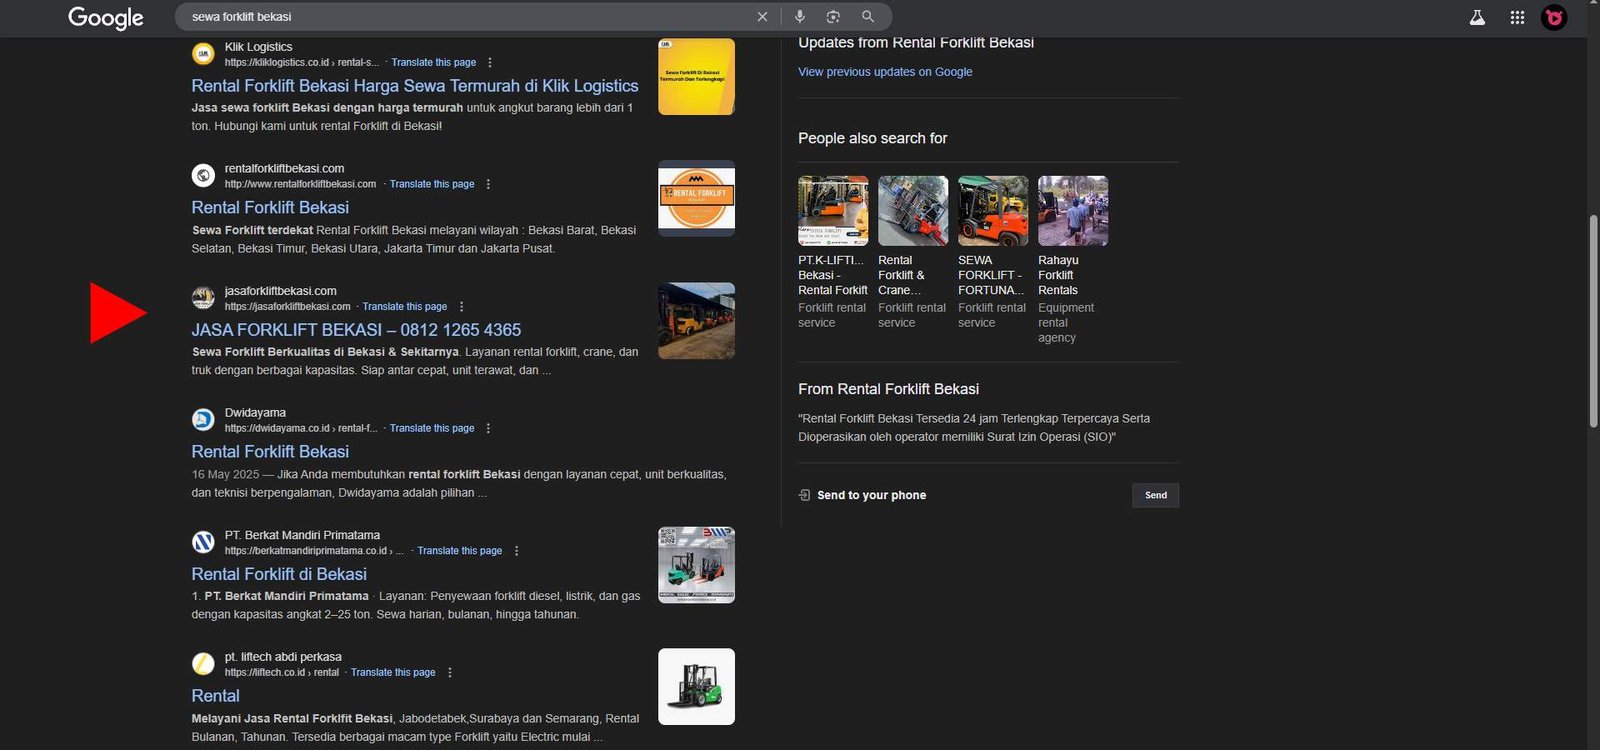This screenshot has height=750, width=1600.
Task: Open SEWA FORKLIFT - FORTUNA related card
Action: pos(993,253)
